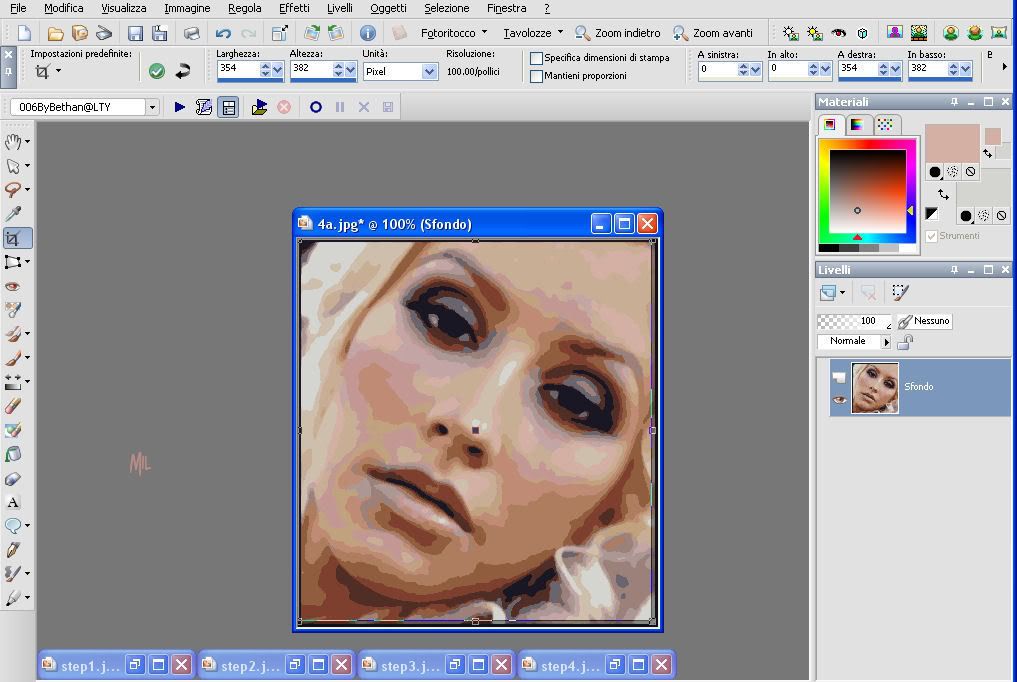Click the red-eye removal icon in the photo toolbar

pos(839,33)
